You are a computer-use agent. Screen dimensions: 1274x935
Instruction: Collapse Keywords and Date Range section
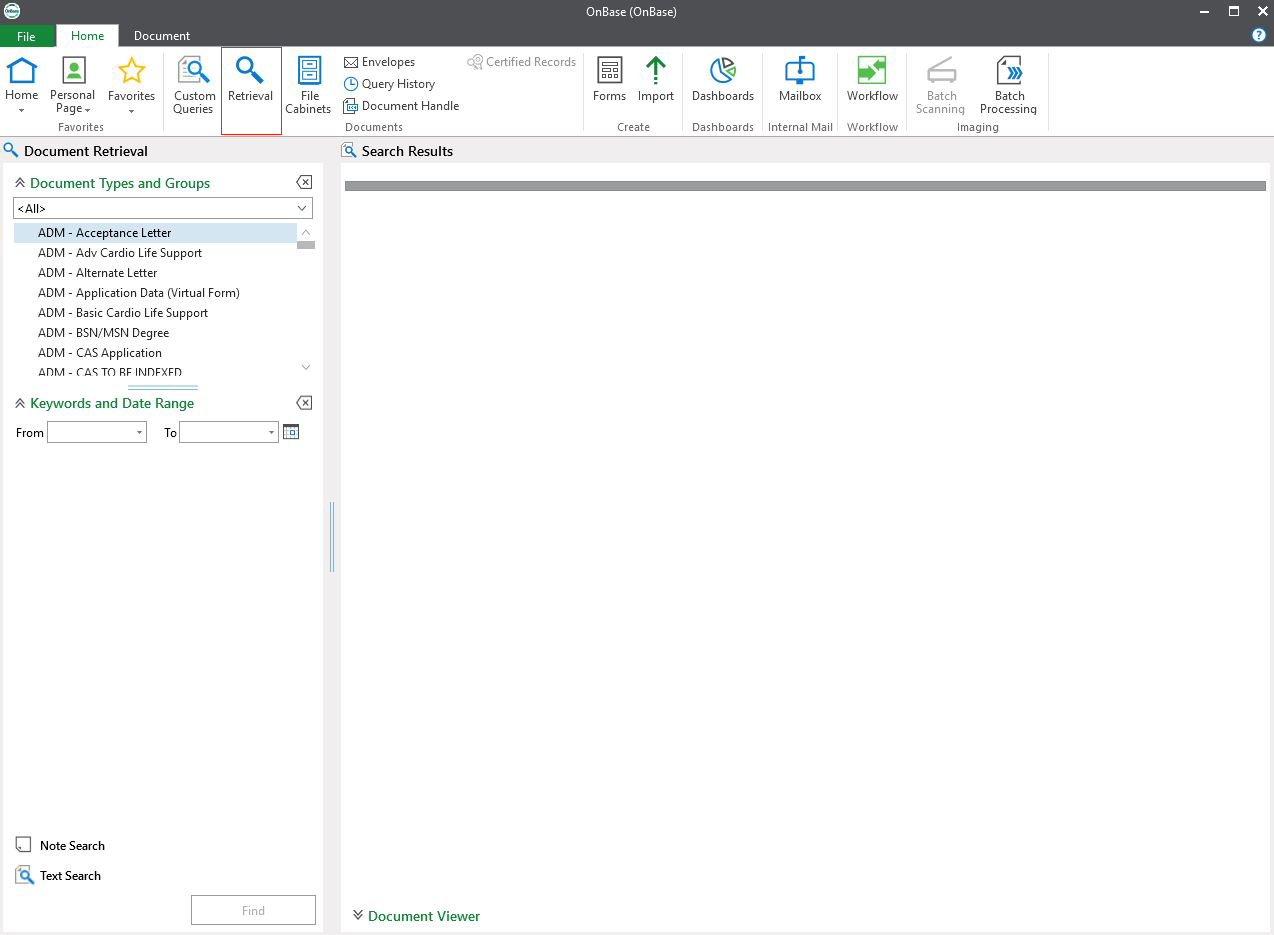click(20, 403)
